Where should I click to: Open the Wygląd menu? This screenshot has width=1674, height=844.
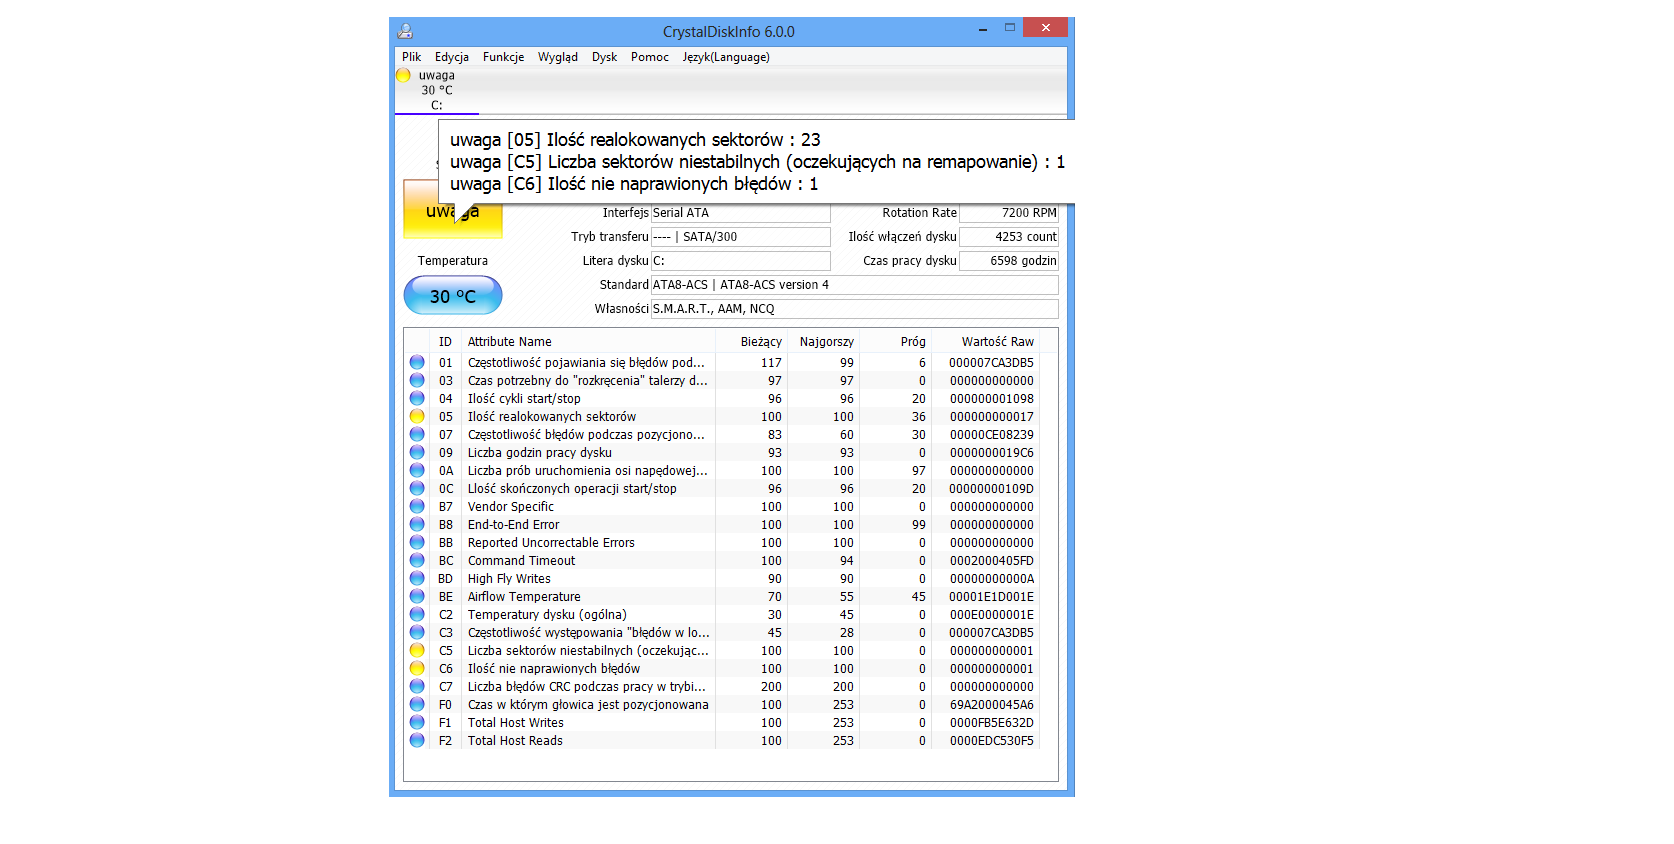click(x=557, y=57)
